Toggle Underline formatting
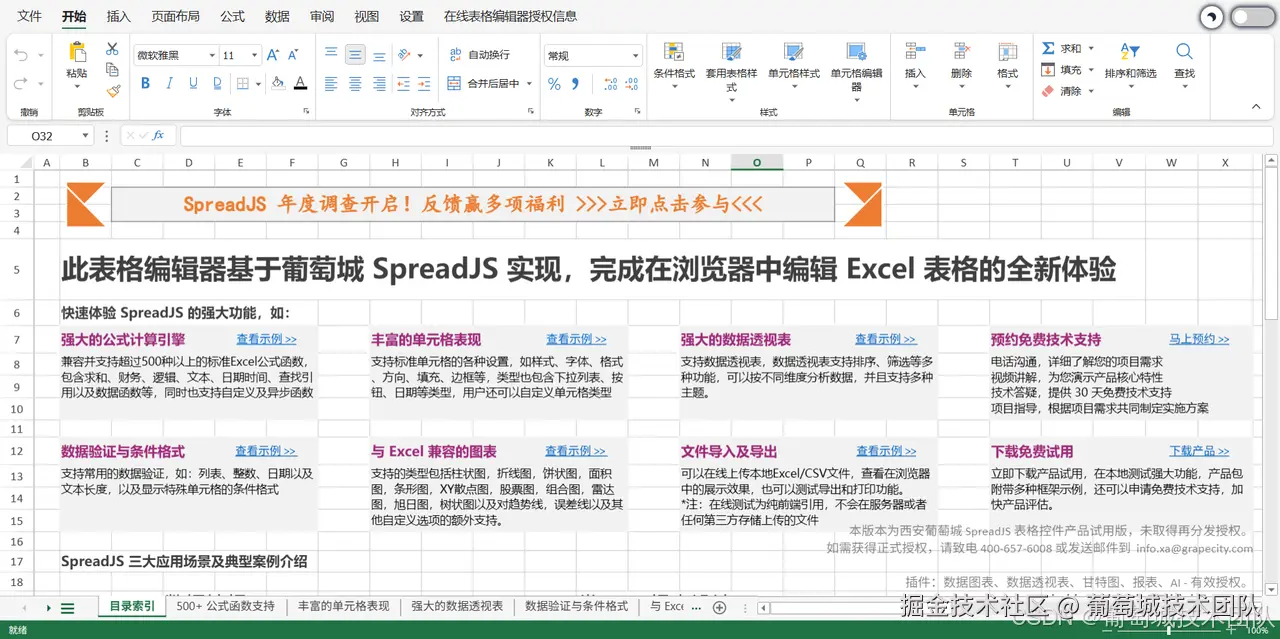Viewport: 1280px width, 639px height. coord(192,84)
